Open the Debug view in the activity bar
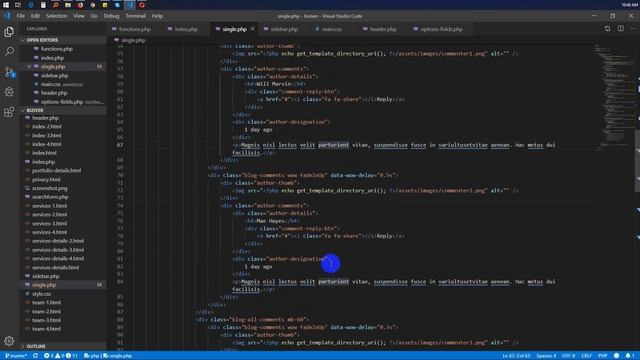 pyautogui.click(x=9, y=92)
